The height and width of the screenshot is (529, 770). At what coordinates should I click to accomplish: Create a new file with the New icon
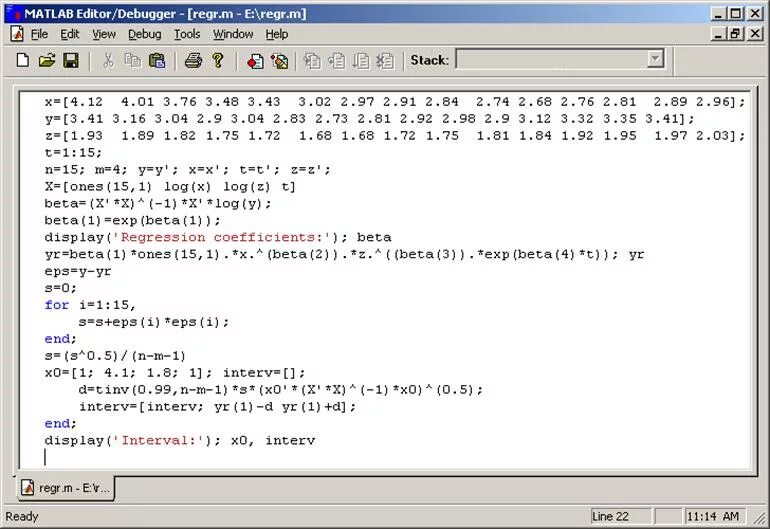click(23, 61)
